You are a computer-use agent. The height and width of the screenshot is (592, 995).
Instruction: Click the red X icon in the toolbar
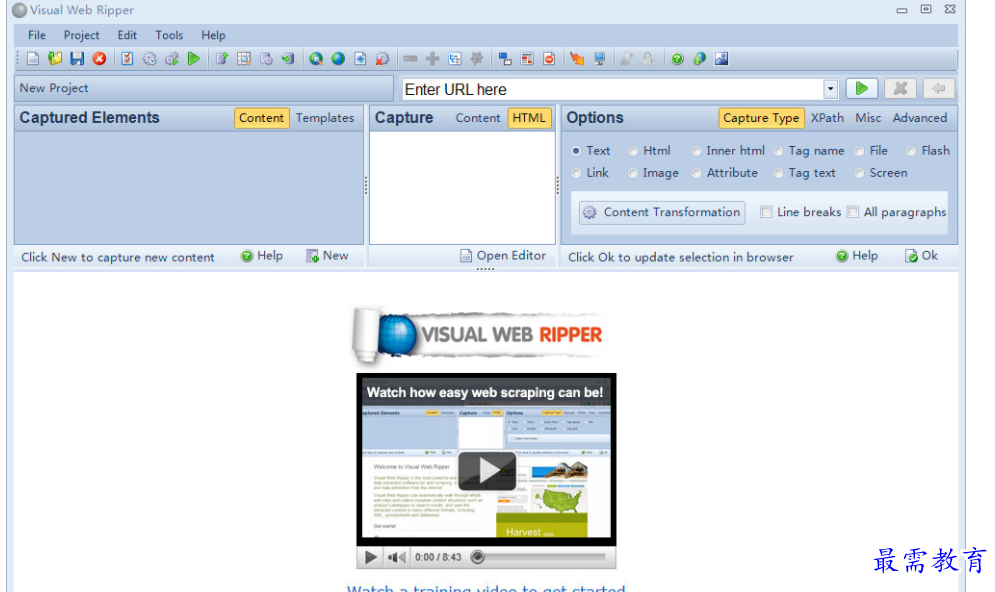[99, 59]
